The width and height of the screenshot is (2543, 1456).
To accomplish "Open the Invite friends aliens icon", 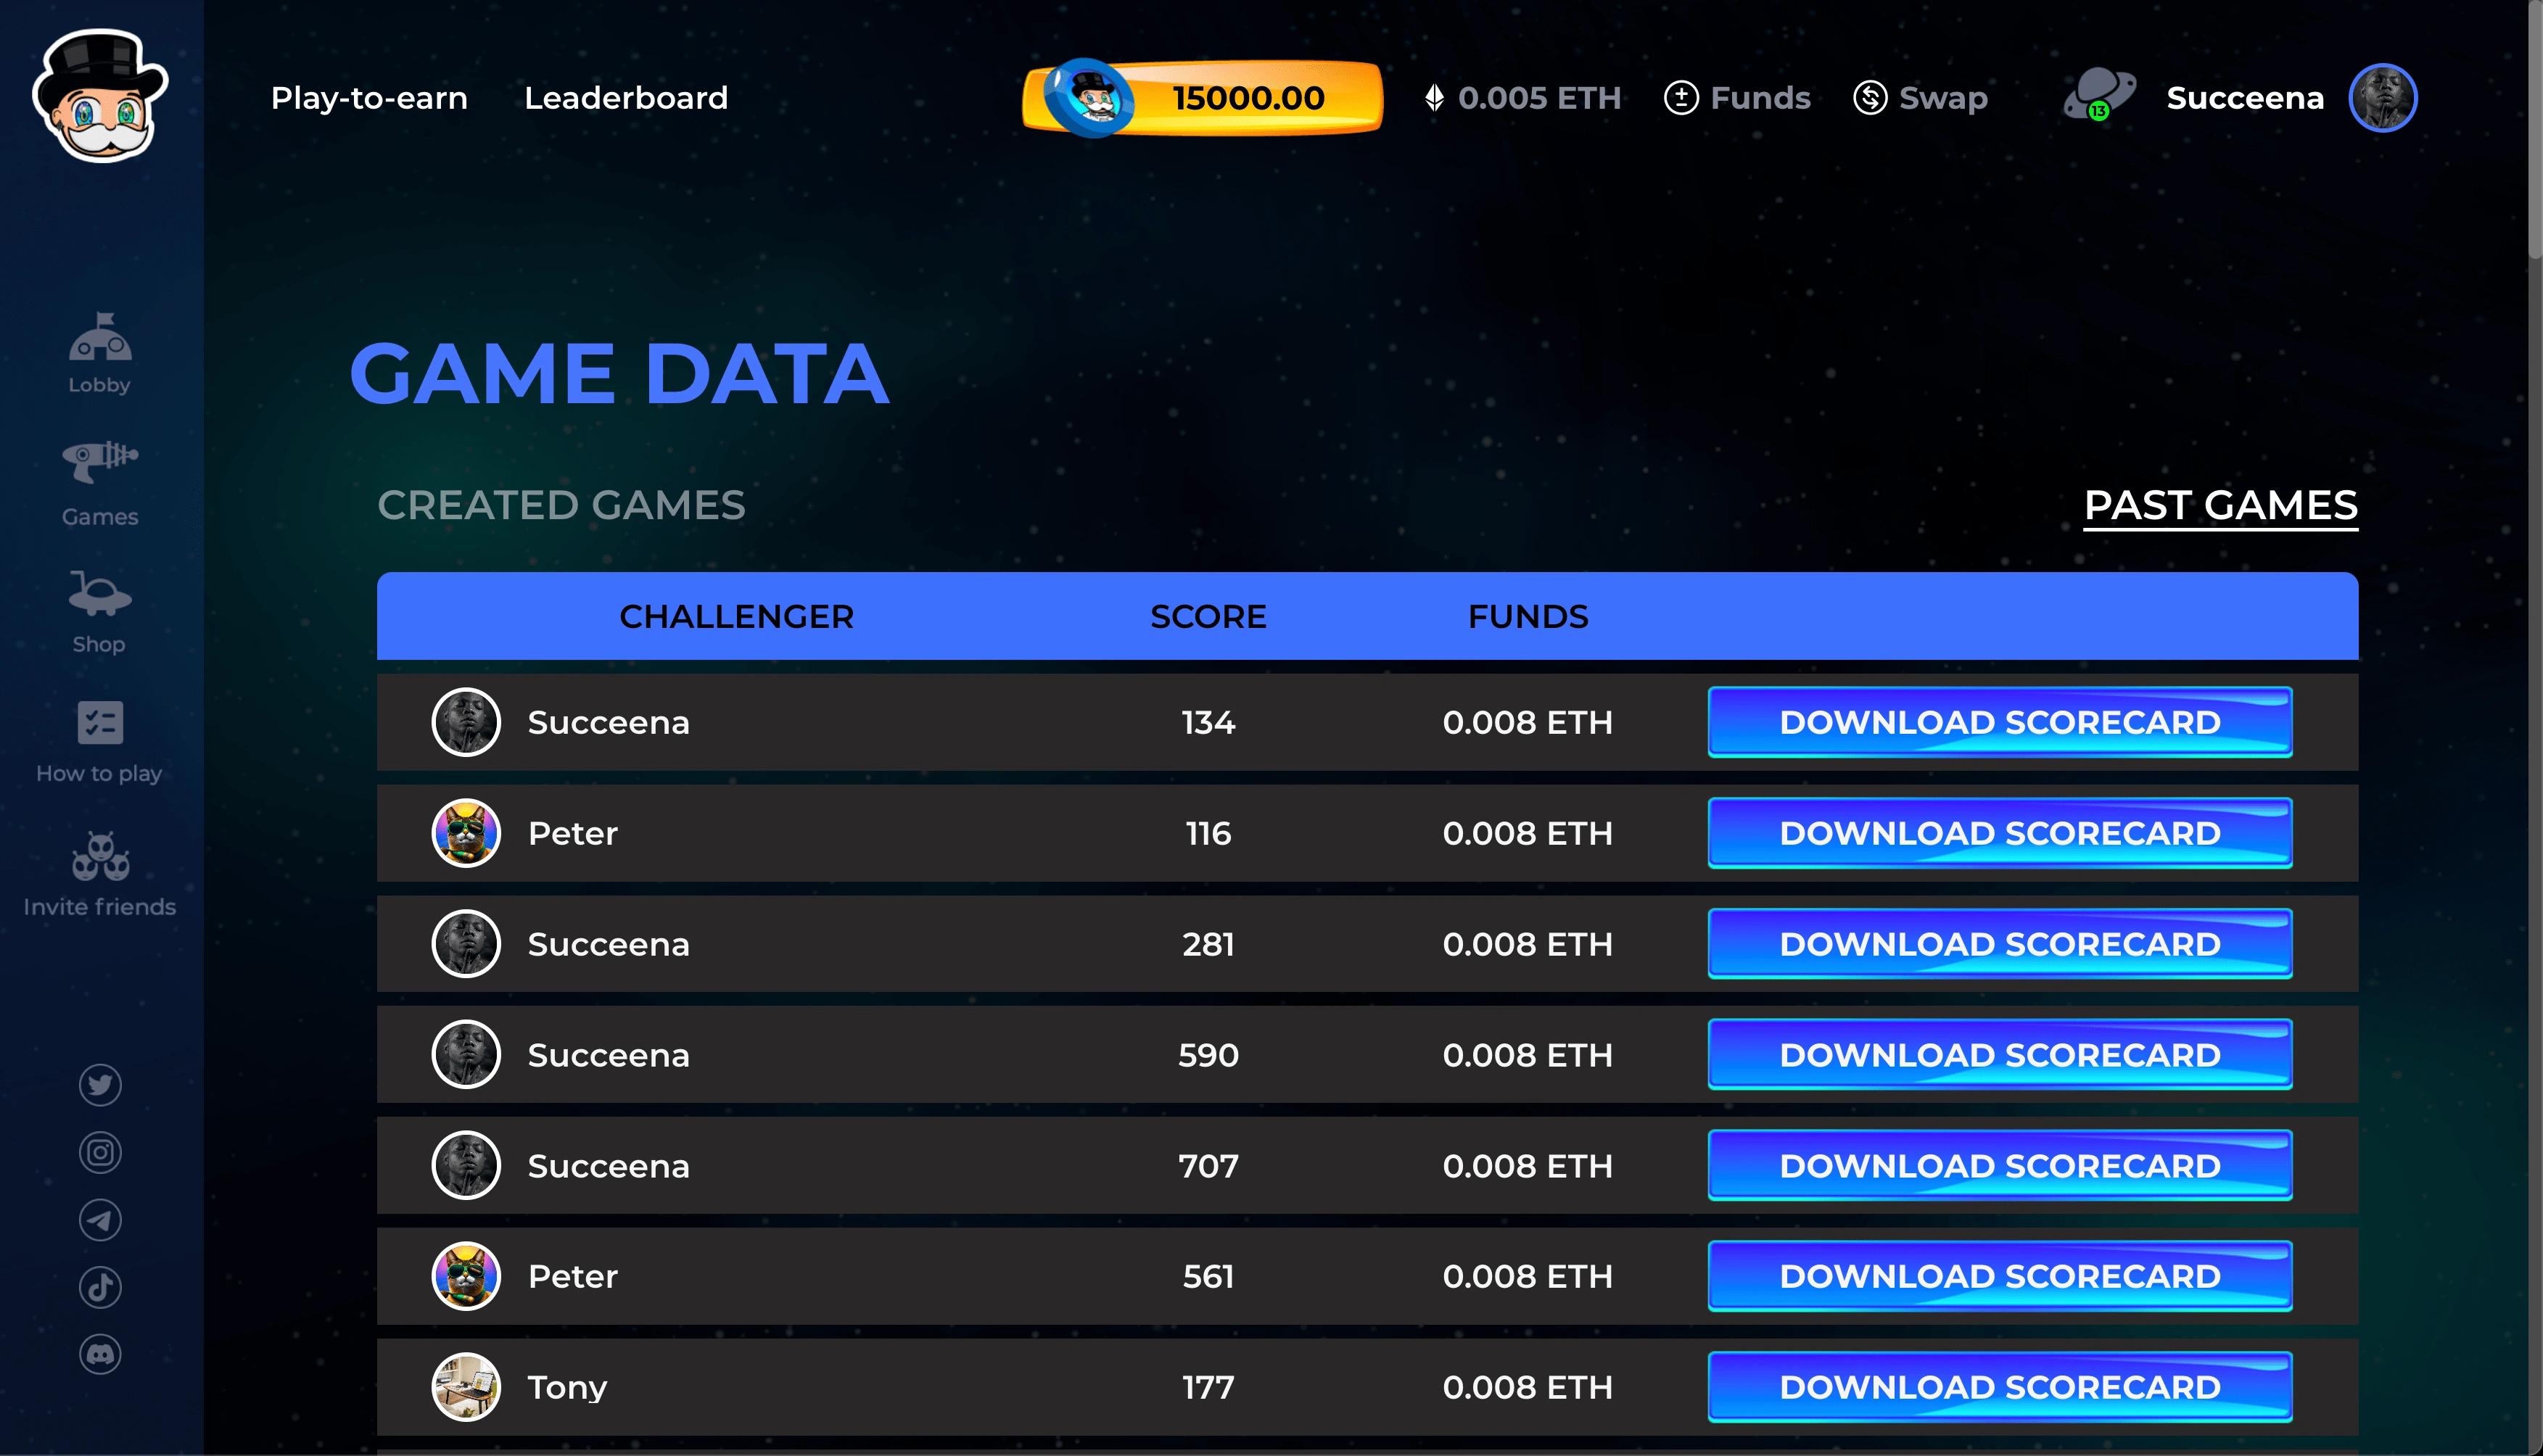I will 100,856.
